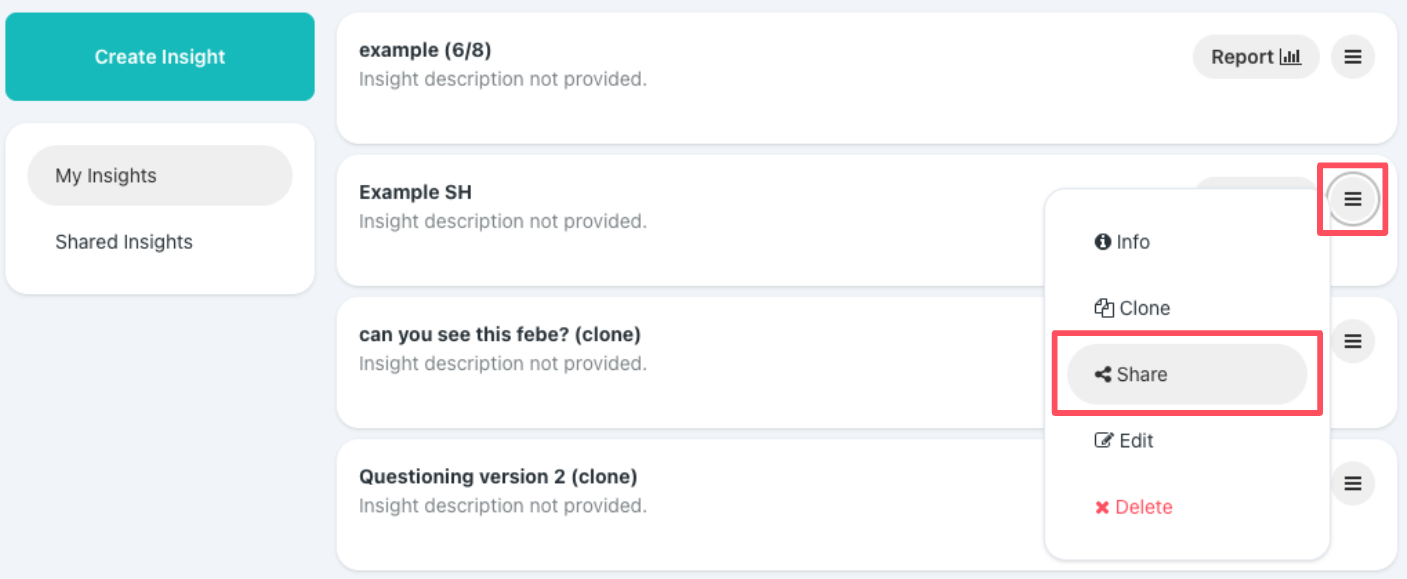Open Report for example (6/8)
This screenshot has height=579, width=1407.
(x=1256, y=57)
